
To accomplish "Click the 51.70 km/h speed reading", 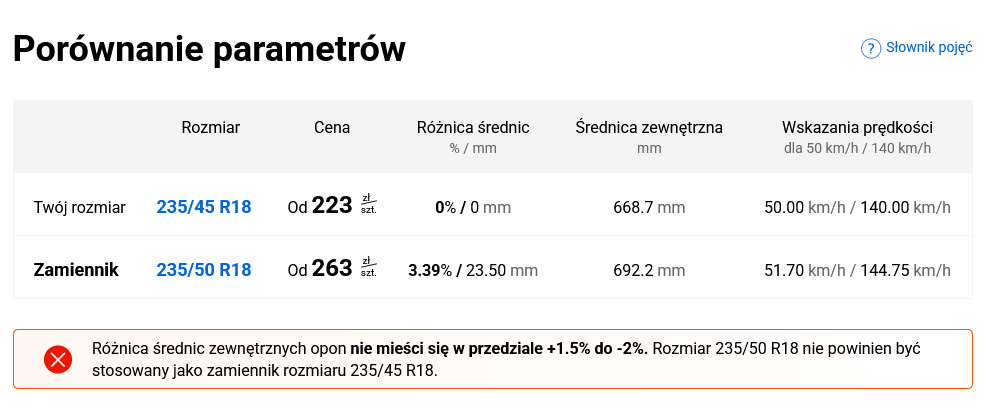I will click(x=804, y=271).
